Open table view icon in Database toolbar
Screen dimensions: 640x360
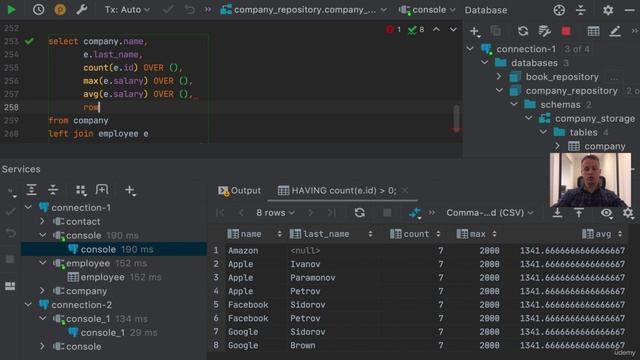tap(593, 31)
